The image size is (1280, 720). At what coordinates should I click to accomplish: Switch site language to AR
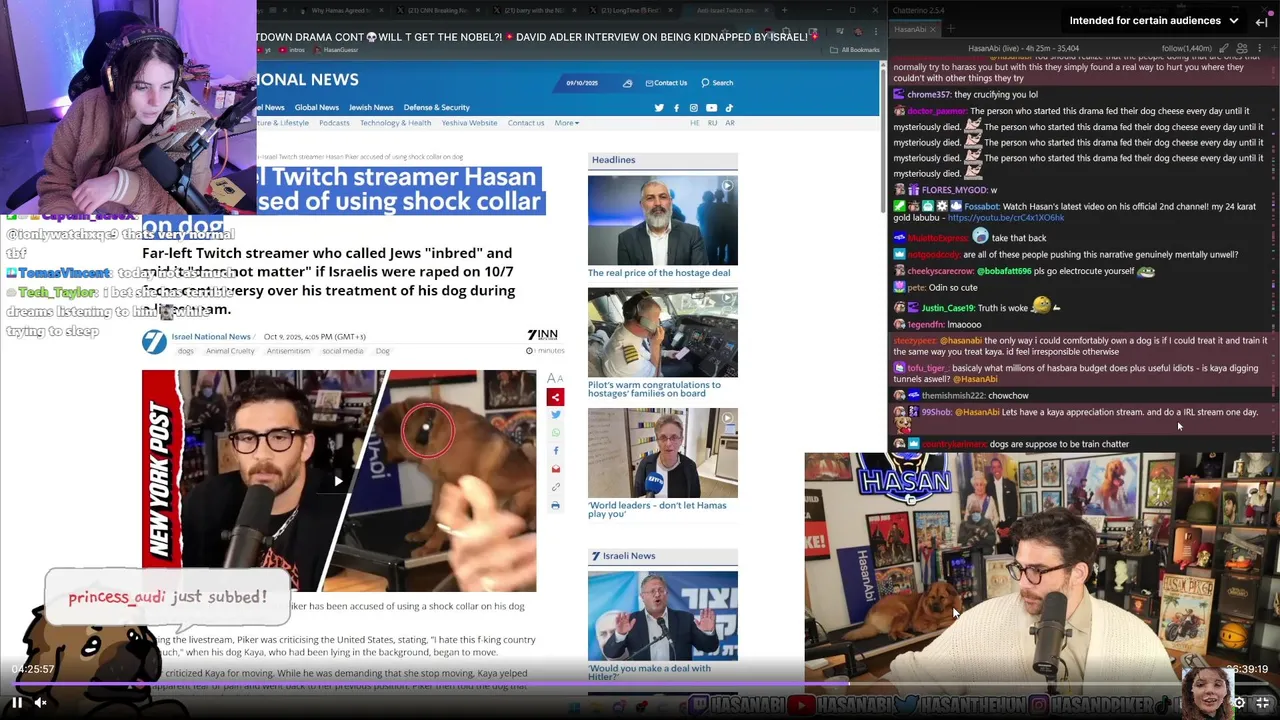tap(730, 123)
